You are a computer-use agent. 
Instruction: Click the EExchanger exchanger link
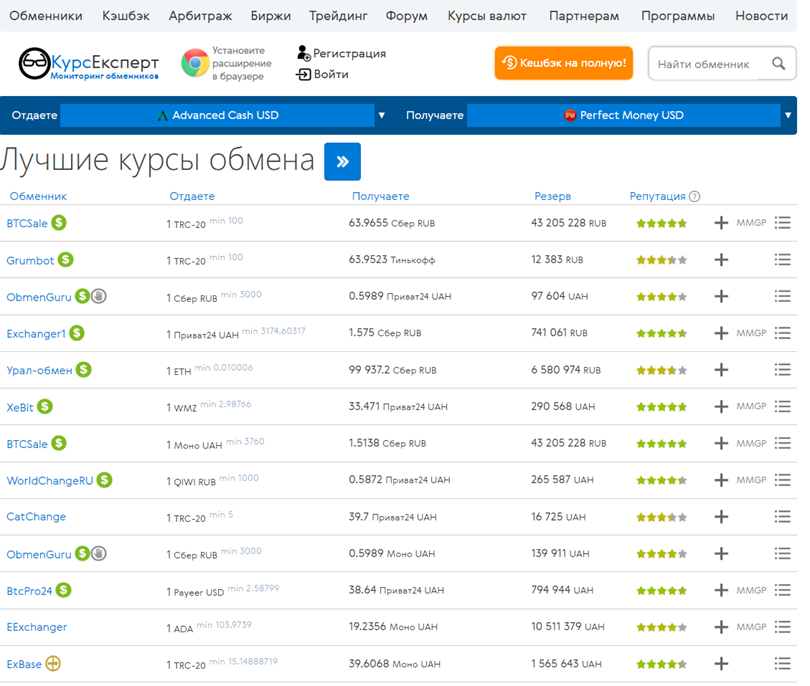coord(37,627)
